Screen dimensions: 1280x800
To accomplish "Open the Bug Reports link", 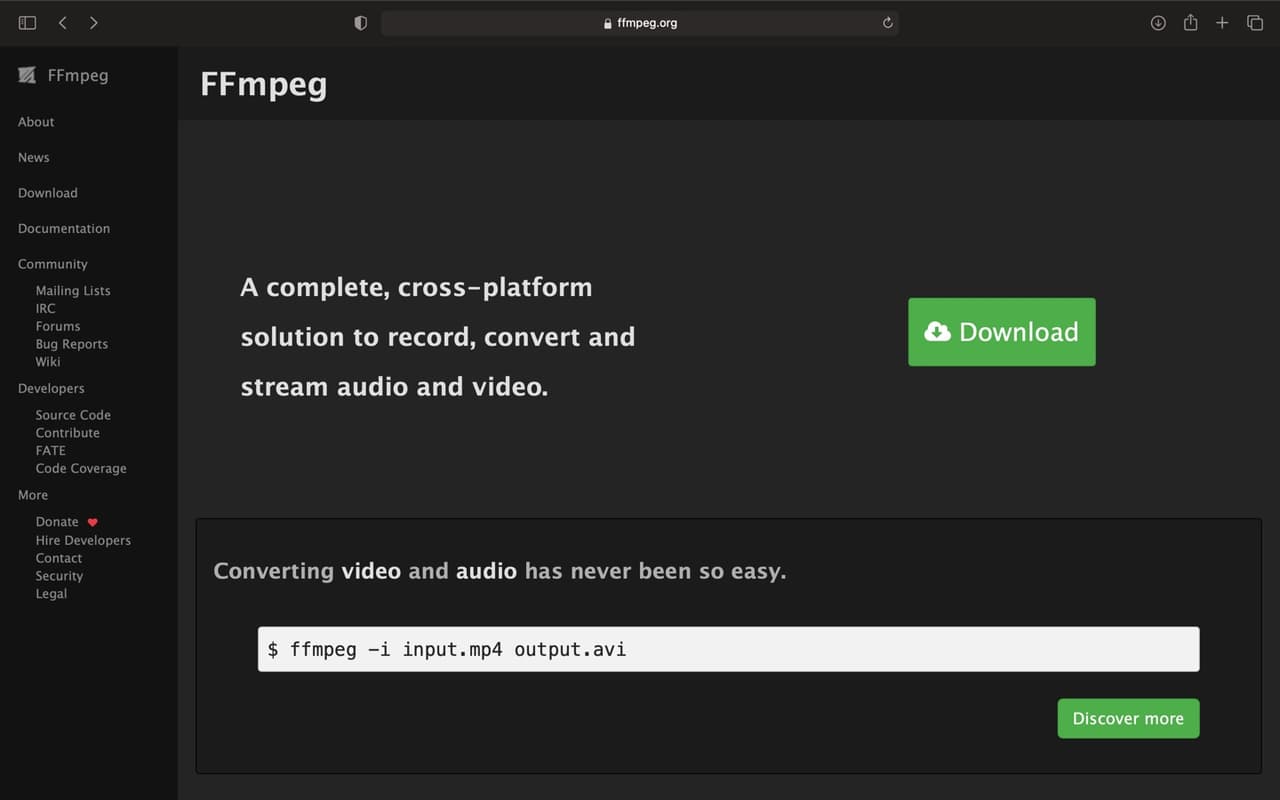I will [71, 344].
